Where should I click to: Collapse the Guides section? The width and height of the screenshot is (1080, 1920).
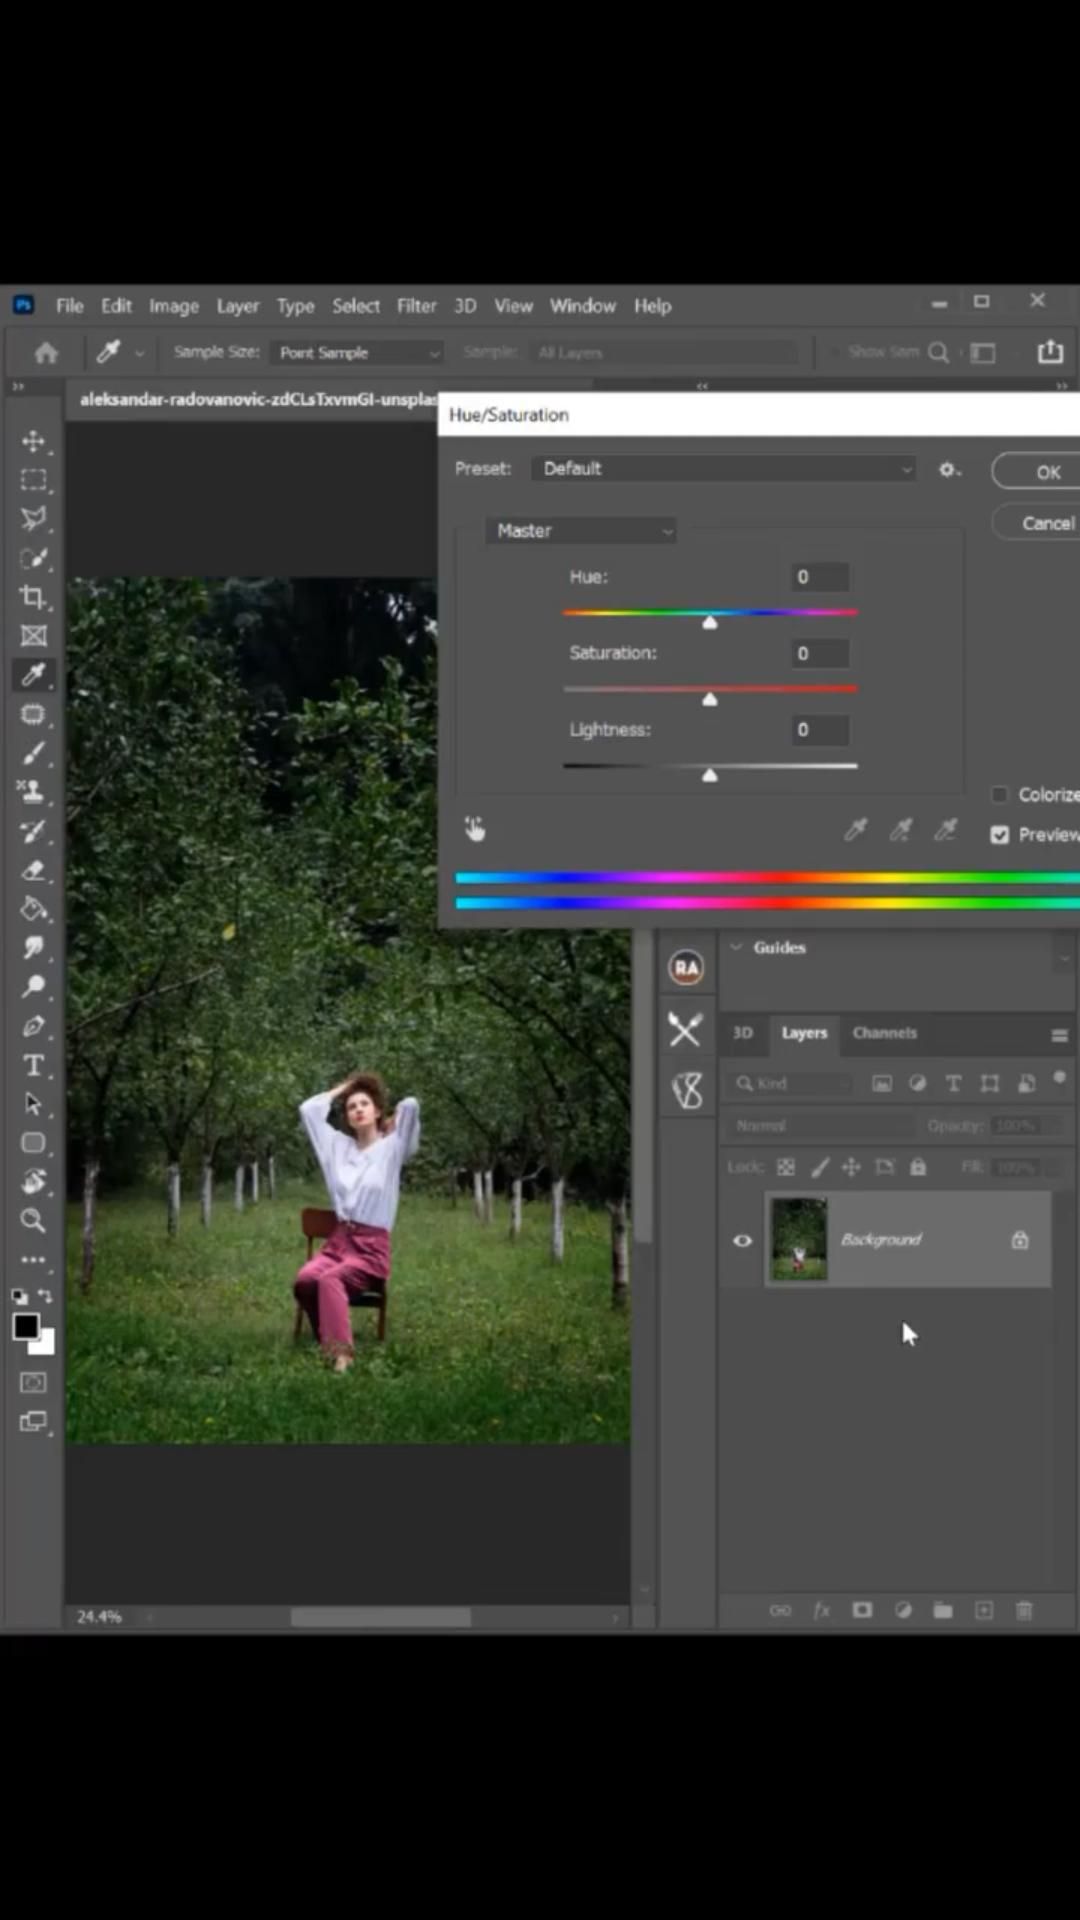pyautogui.click(x=737, y=947)
